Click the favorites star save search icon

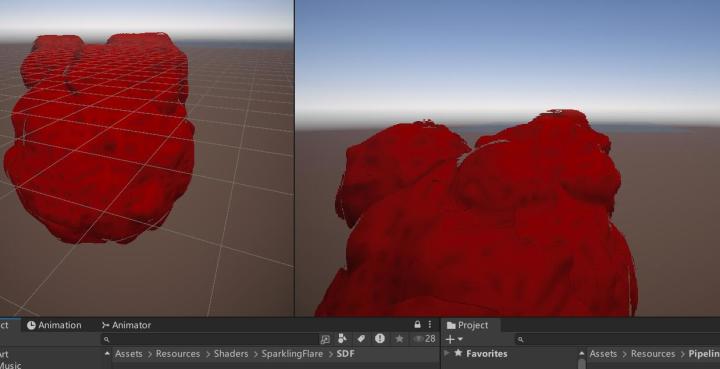[x=399, y=339]
